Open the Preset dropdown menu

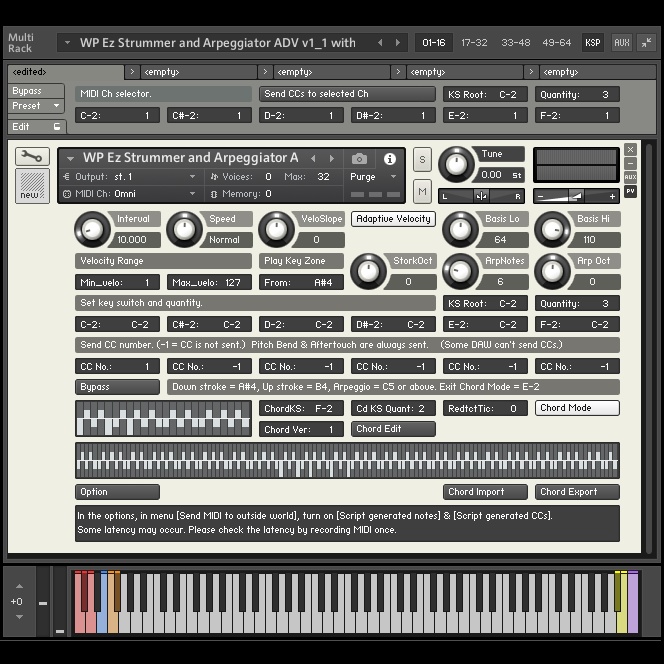coord(36,106)
